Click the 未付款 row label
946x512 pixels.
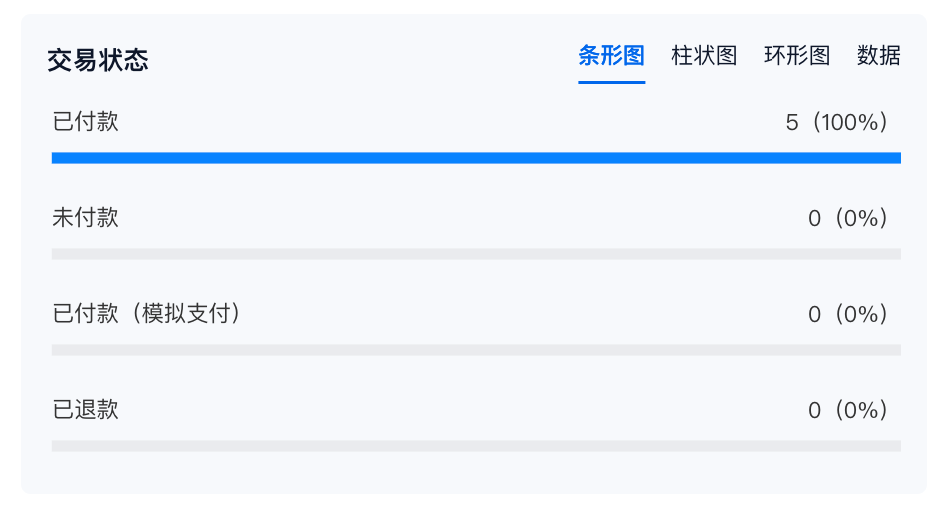(x=85, y=217)
